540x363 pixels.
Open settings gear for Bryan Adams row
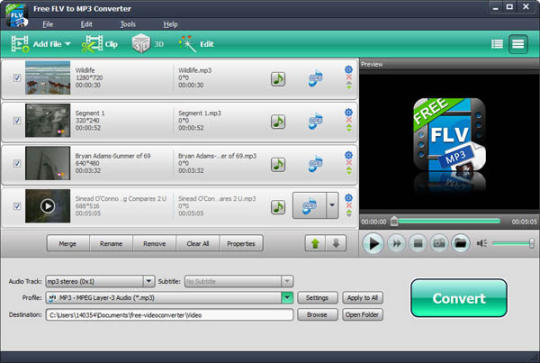click(x=349, y=155)
